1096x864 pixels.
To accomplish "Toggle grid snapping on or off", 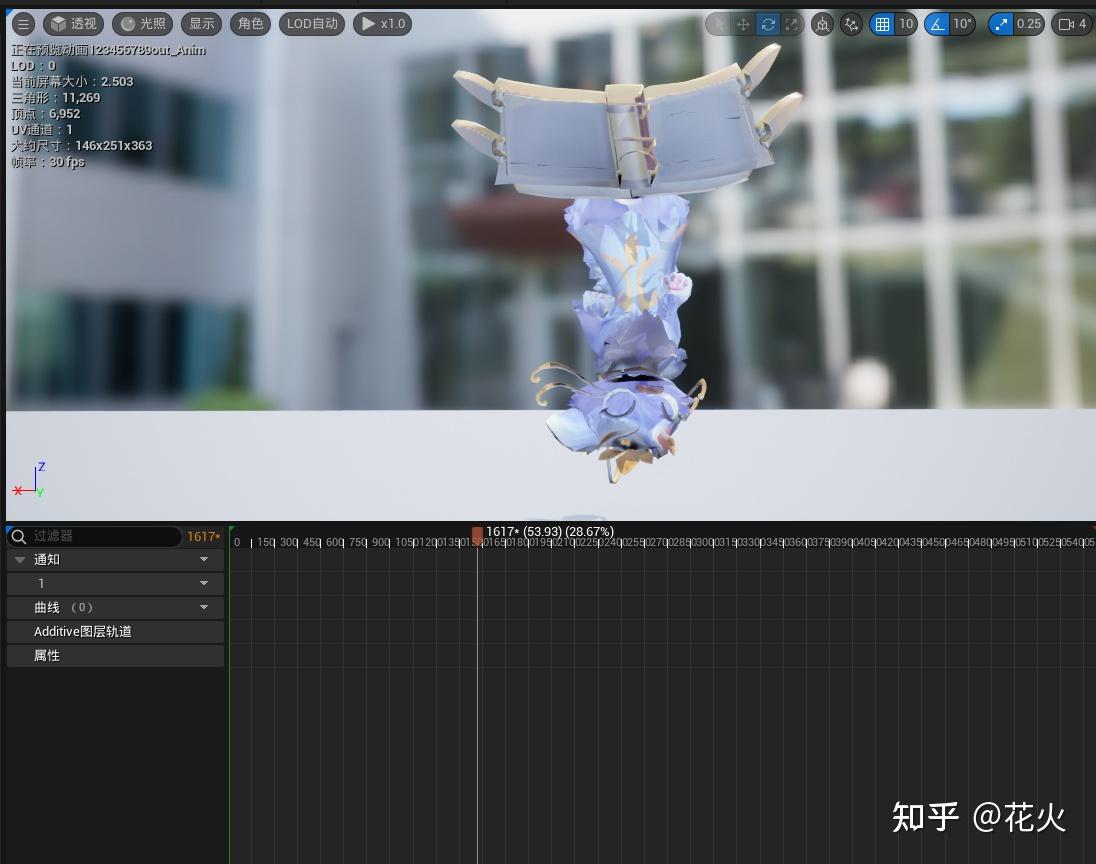I will click(x=882, y=24).
